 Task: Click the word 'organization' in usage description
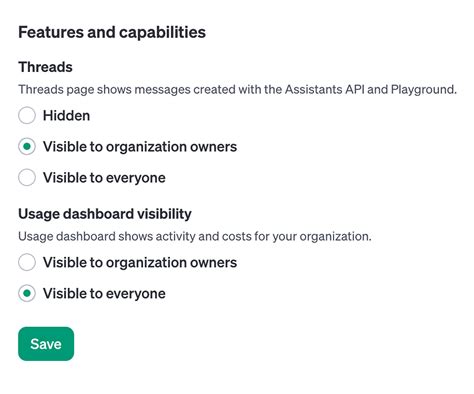(335, 237)
